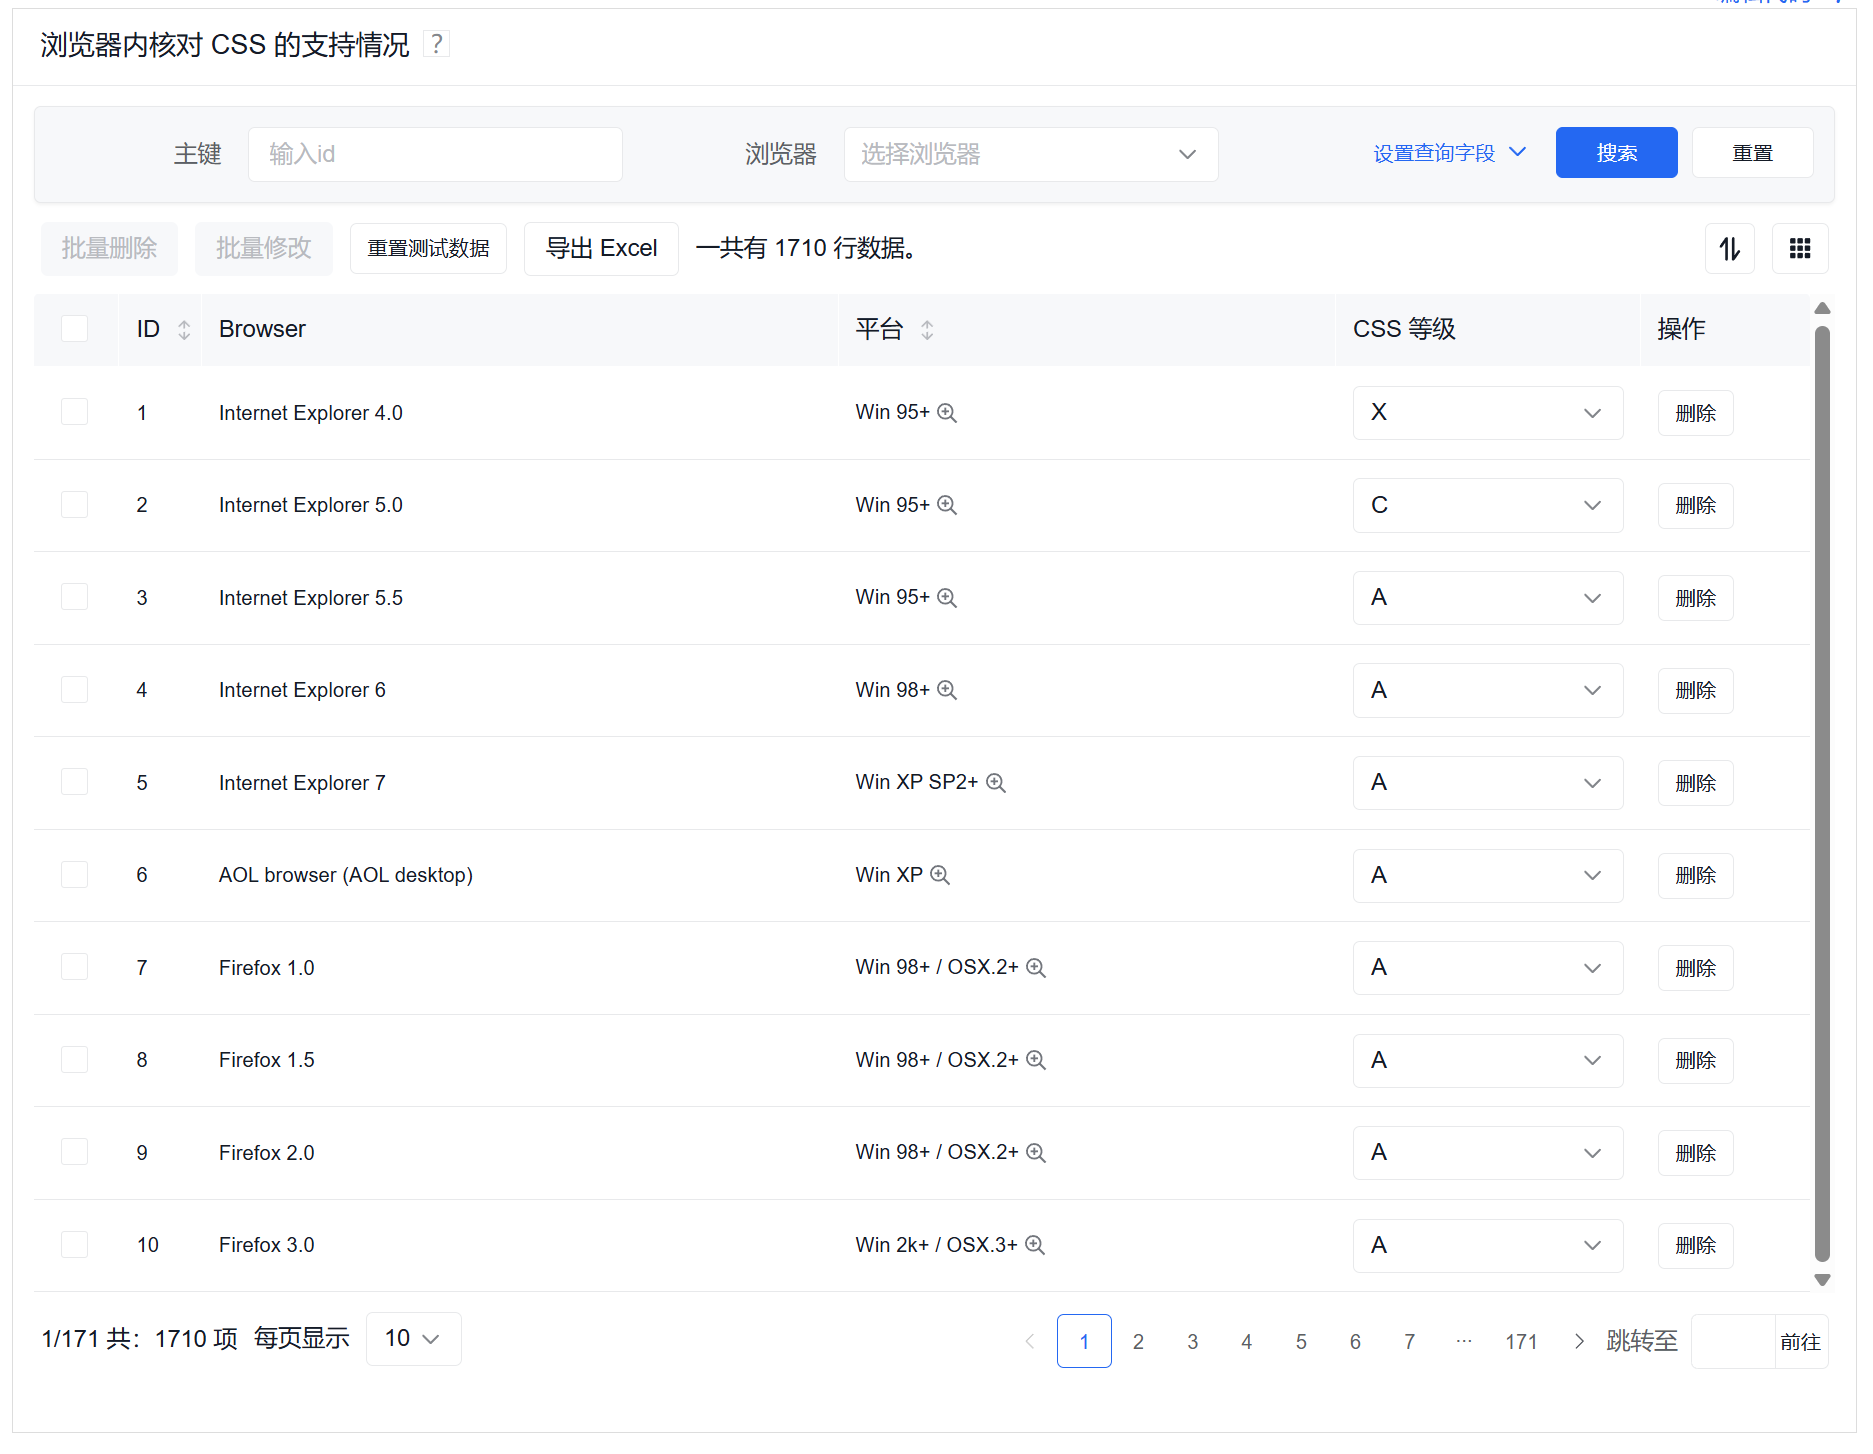
Task: Check the row for Internet Explorer 4.0
Action: (74, 412)
